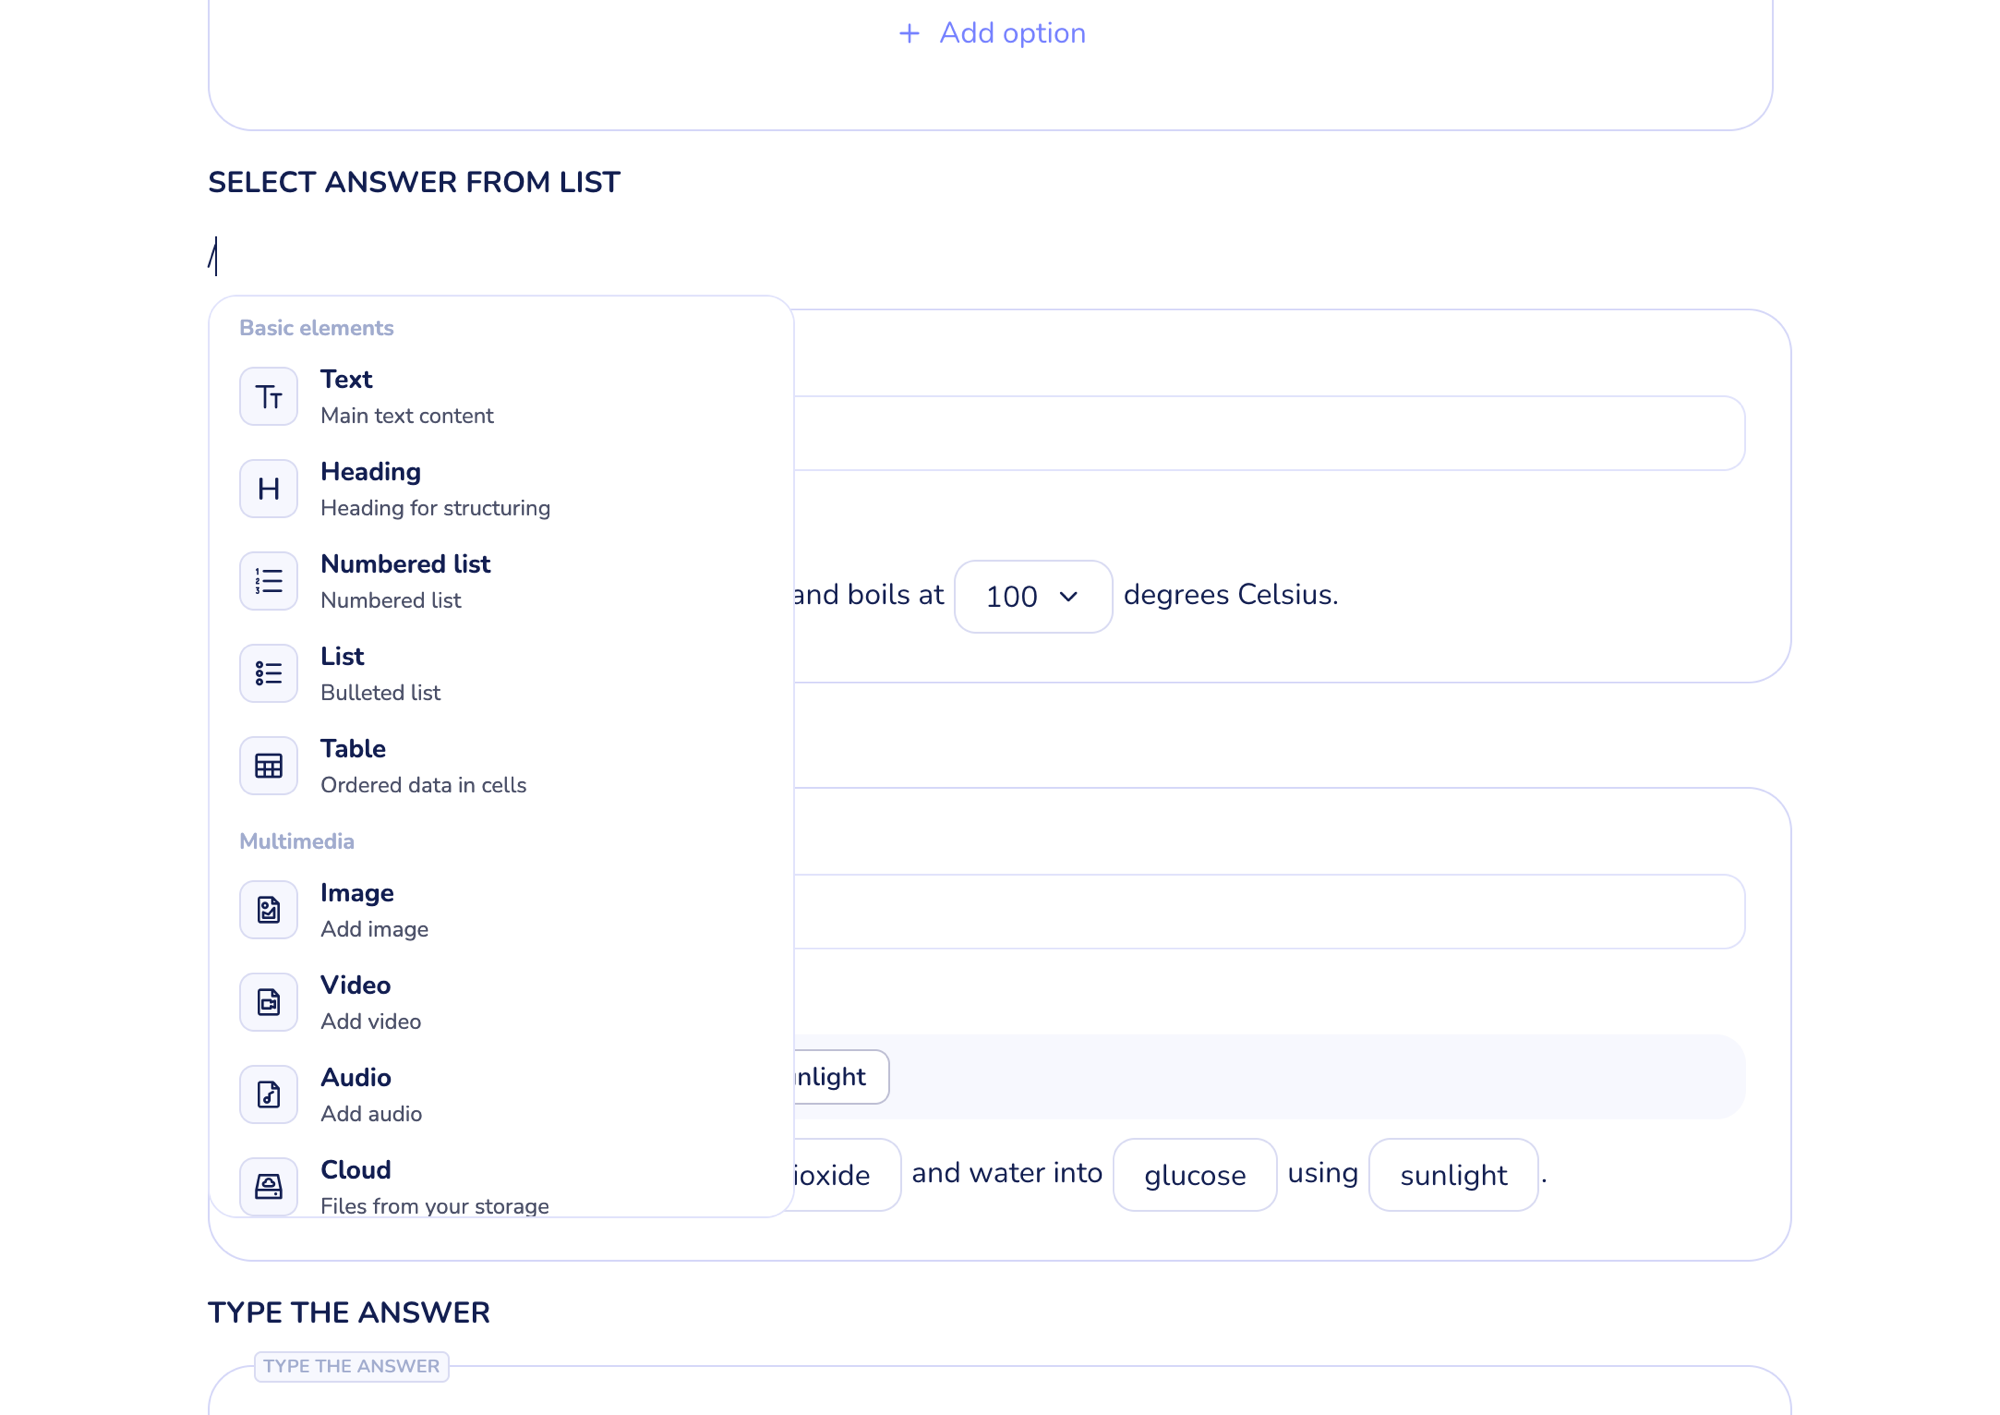Click the words 'and water into'
2000x1415 pixels.
coord(1006,1173)
